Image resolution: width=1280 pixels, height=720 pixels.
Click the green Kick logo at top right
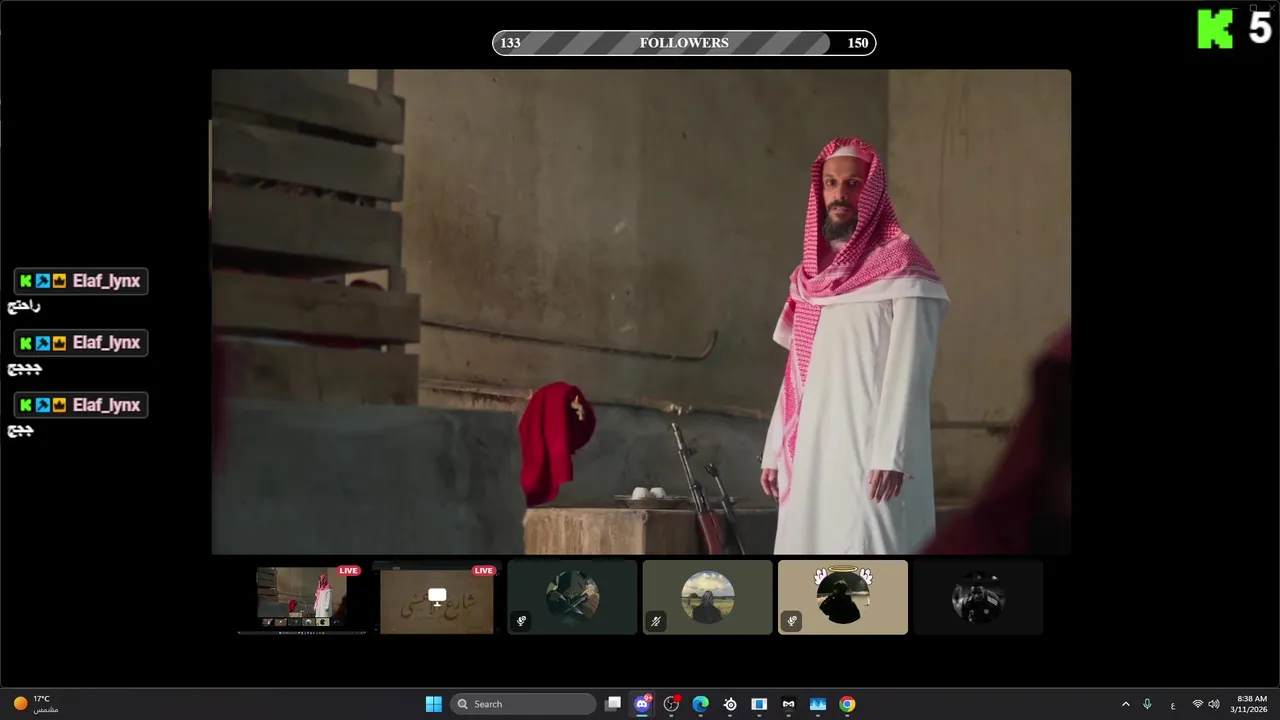pos(1215,29)
